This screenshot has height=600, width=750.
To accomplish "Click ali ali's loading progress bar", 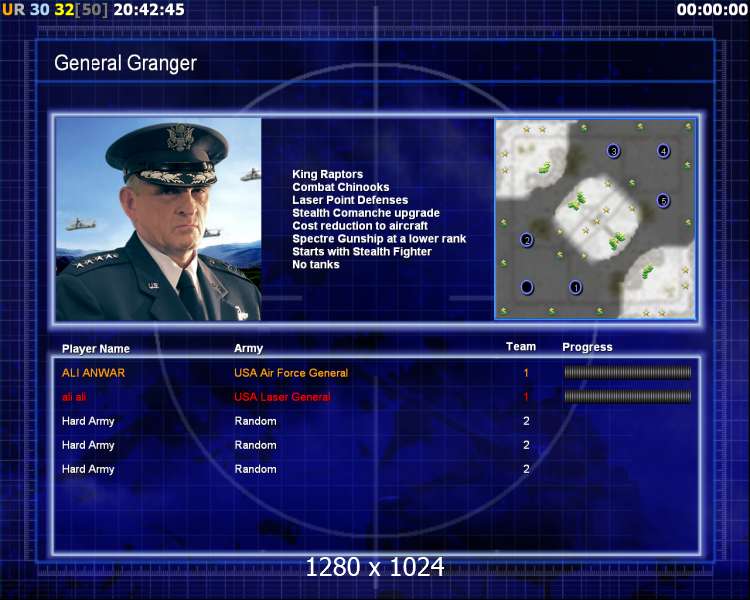I will click(628, 396).
